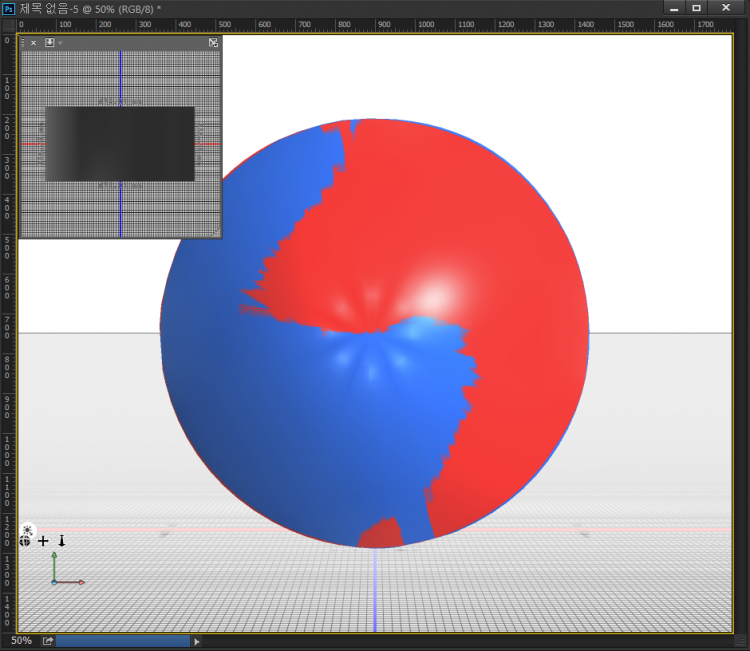
Task: Click the Select View/Camera icon in secondary view
Action: (49, 43)
